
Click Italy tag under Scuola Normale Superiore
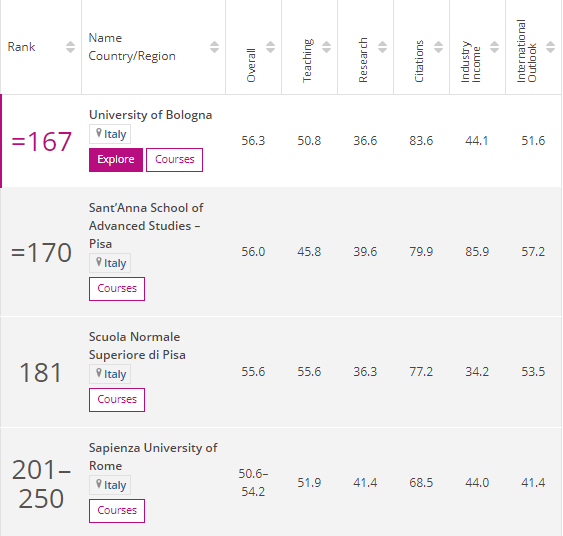click(110, 374)
